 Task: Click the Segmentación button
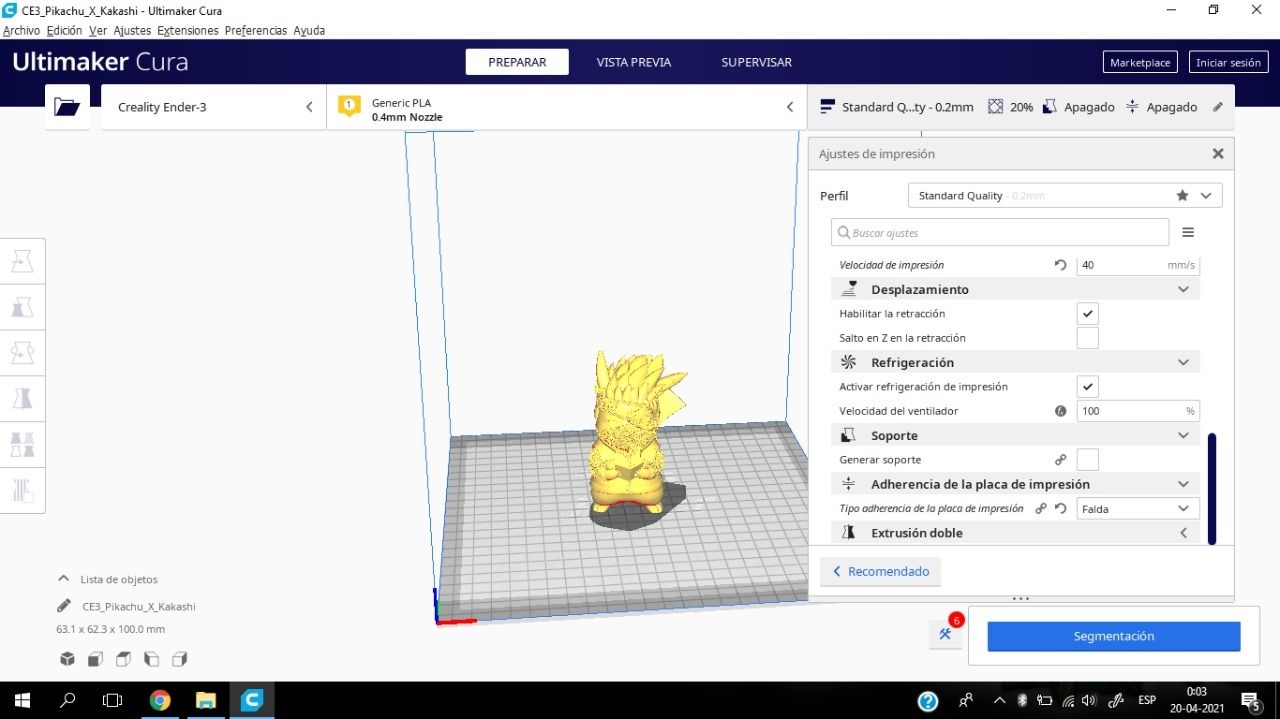click(x=1114, y=636)
